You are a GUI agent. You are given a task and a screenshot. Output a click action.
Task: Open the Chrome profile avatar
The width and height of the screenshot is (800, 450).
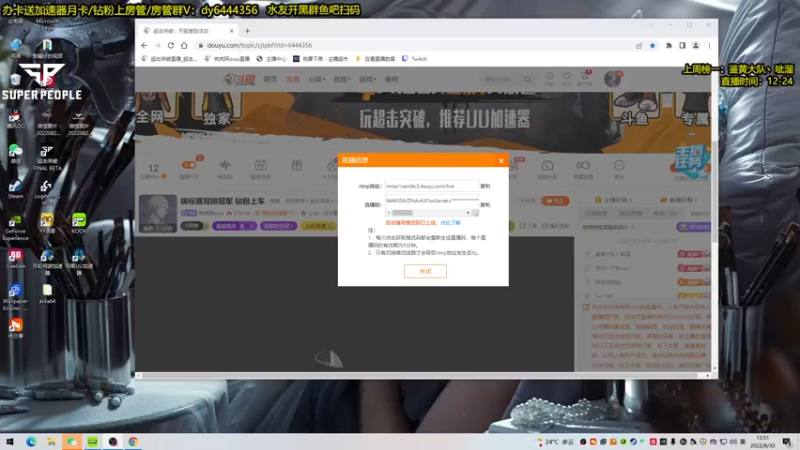coord(695,45)
